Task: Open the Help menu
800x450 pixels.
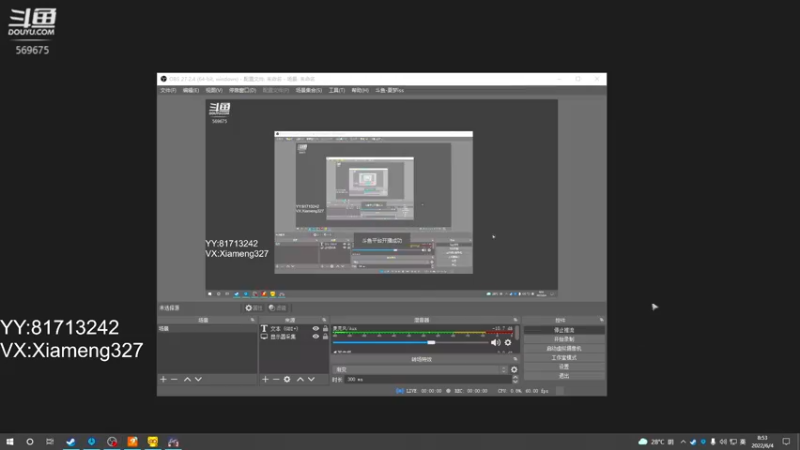Action: coord(360,90)
